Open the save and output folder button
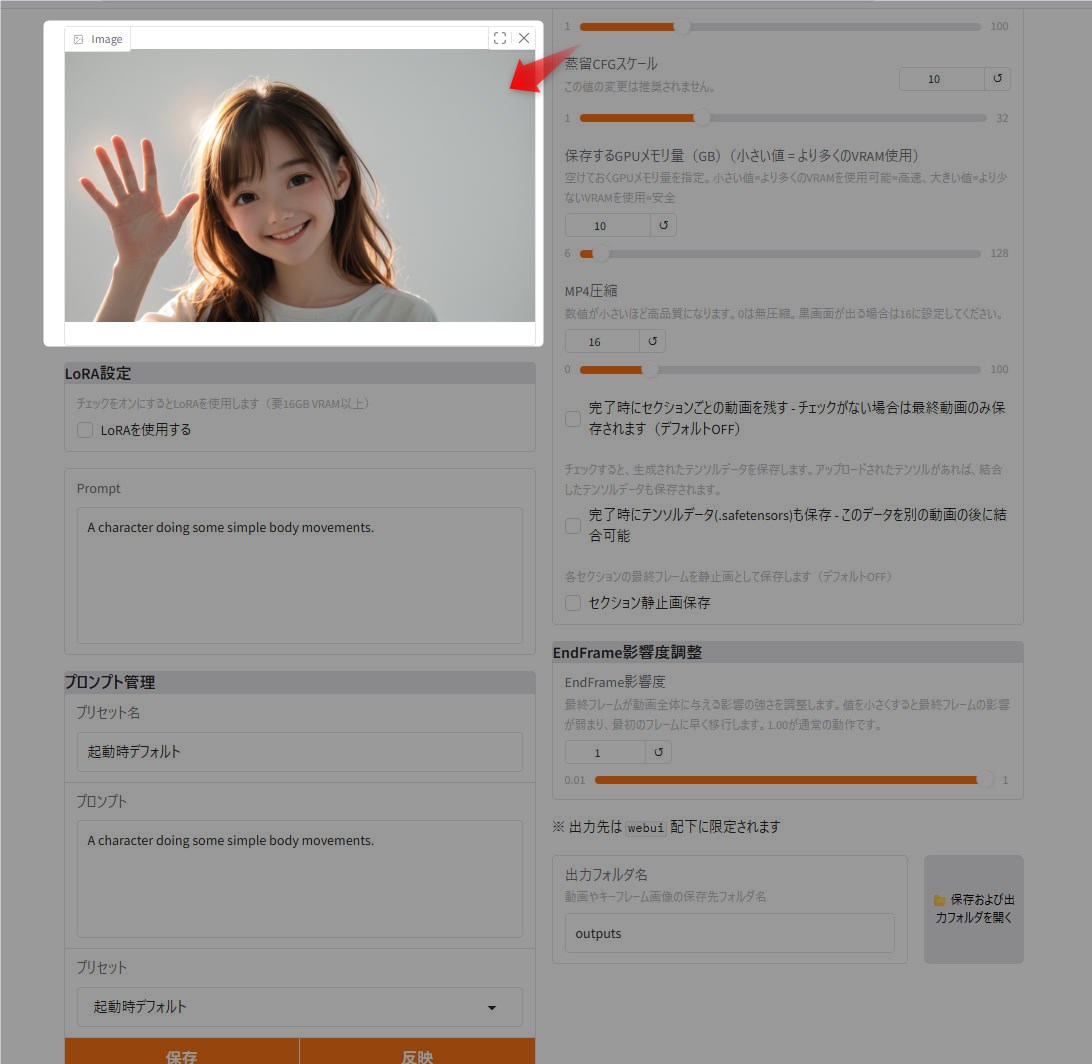 point(973,908)
